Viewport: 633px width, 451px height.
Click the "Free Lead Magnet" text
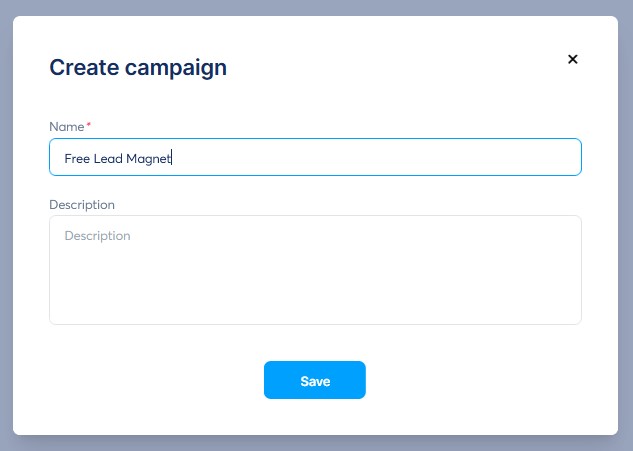117,158
